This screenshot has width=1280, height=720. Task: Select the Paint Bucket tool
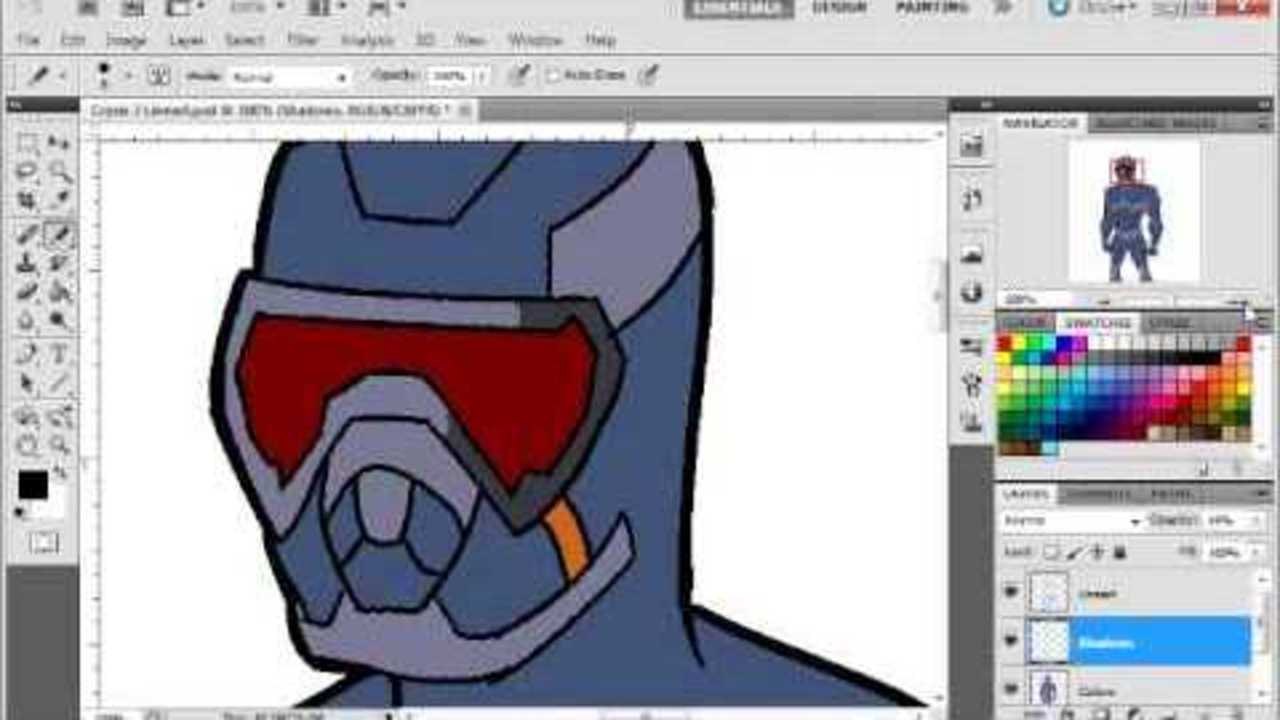[60, 292]
